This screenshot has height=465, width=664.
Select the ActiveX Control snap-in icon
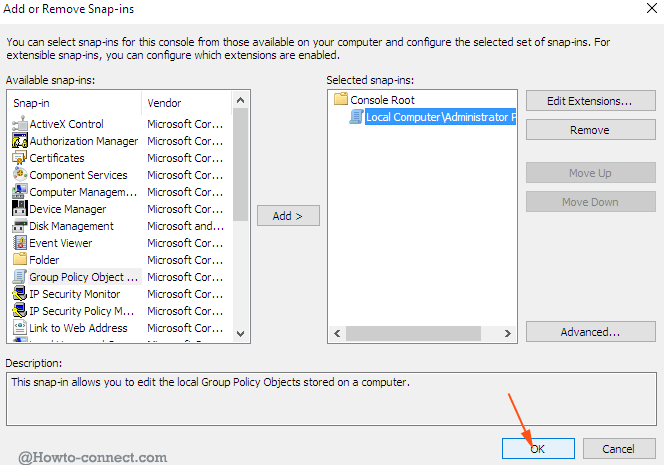(x=19, y=124)
